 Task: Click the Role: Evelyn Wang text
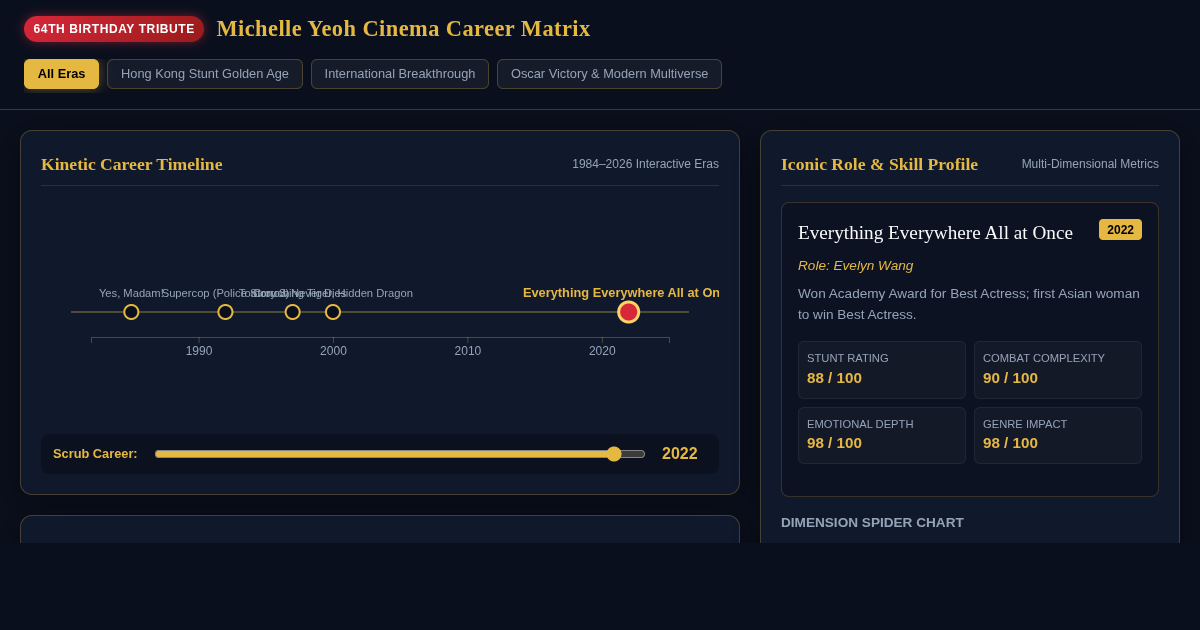click(x=855, y=266)
